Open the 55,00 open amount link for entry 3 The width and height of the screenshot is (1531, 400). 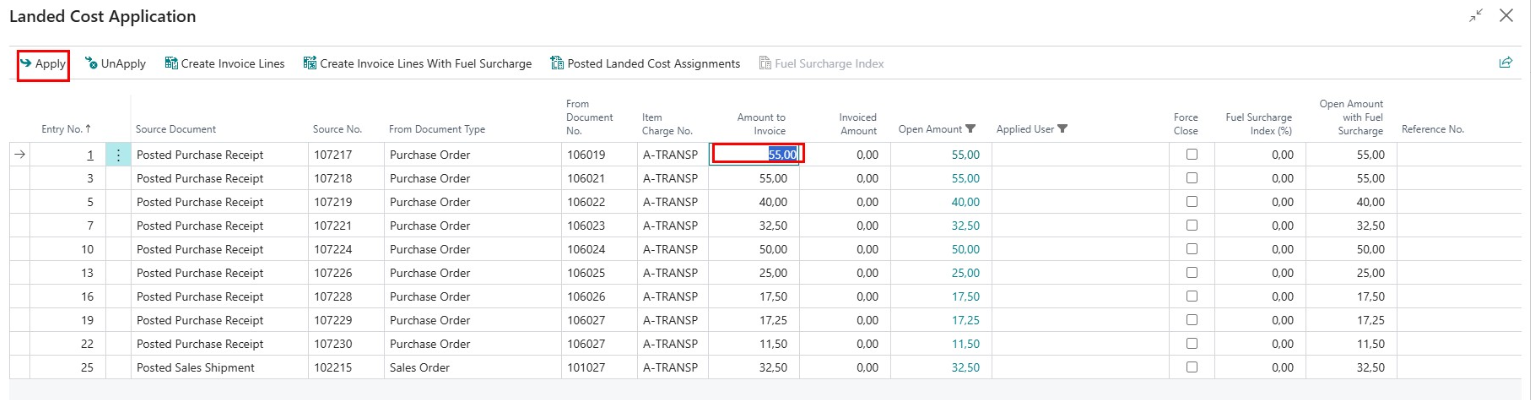point(965,178)
